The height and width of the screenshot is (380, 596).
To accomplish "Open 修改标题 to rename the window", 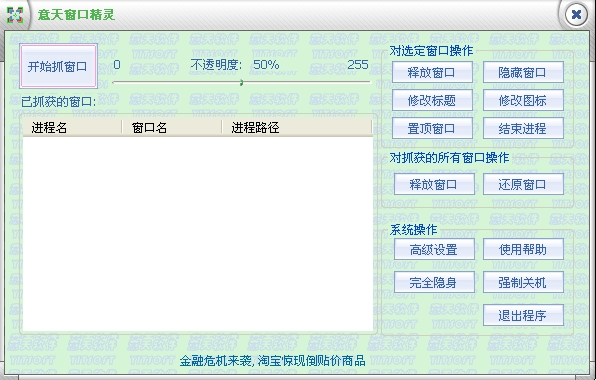I will (432, 100).
